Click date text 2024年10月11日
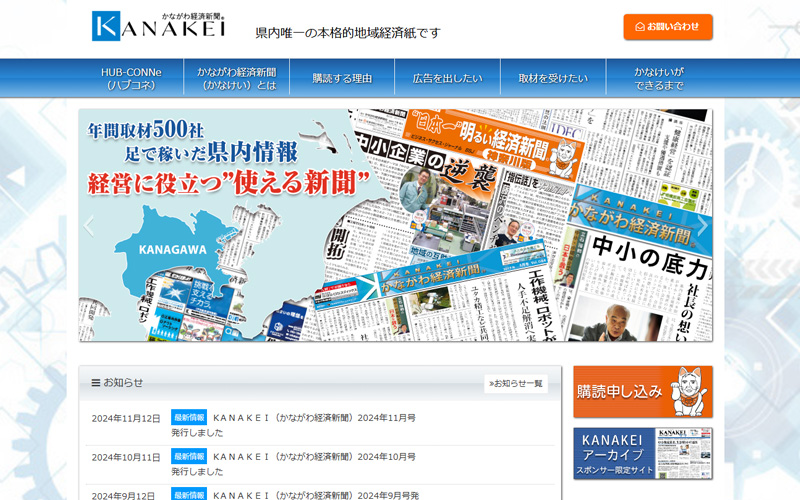 tap(126, 457)
